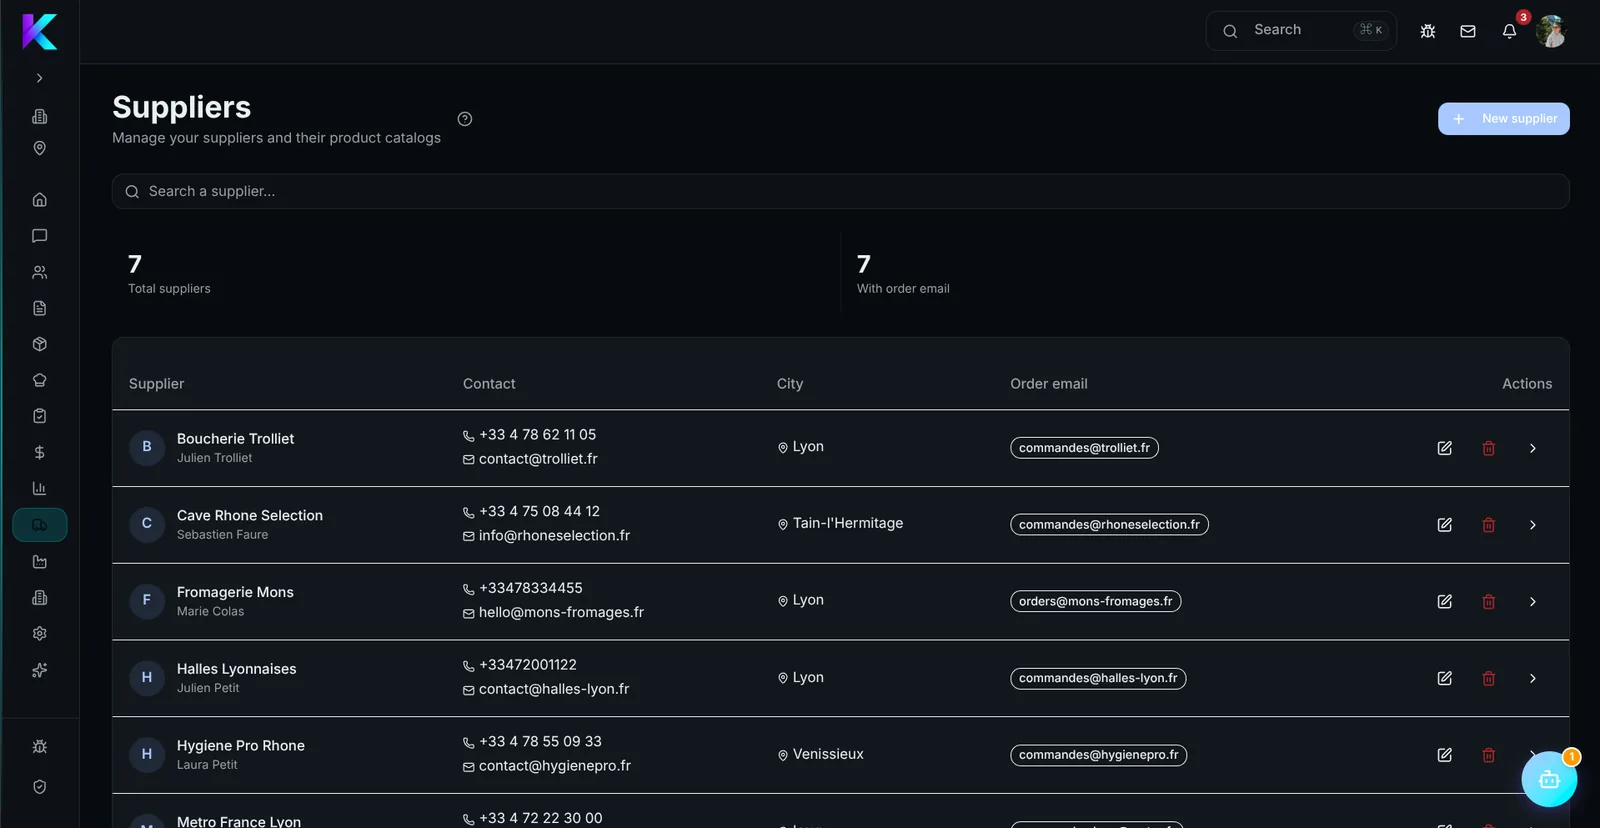Image resolution: width=1600 pixels, height=828 pixels.
Task: Delete the Fromagerie Mons supplier
Action: (x=1489, y=602)
